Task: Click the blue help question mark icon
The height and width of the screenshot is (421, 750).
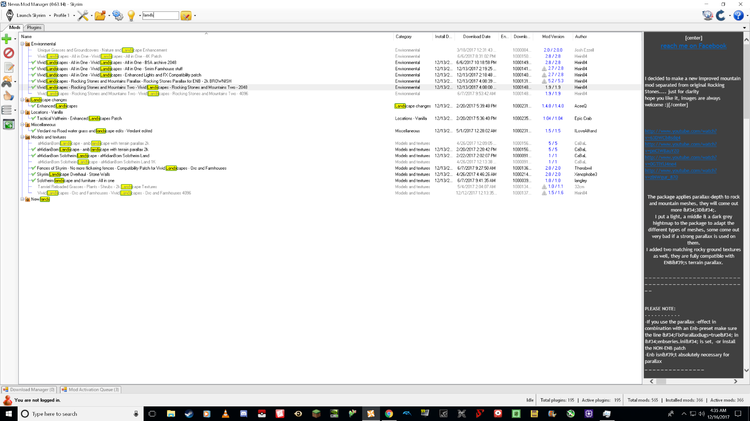Action: tap(739, 15)
